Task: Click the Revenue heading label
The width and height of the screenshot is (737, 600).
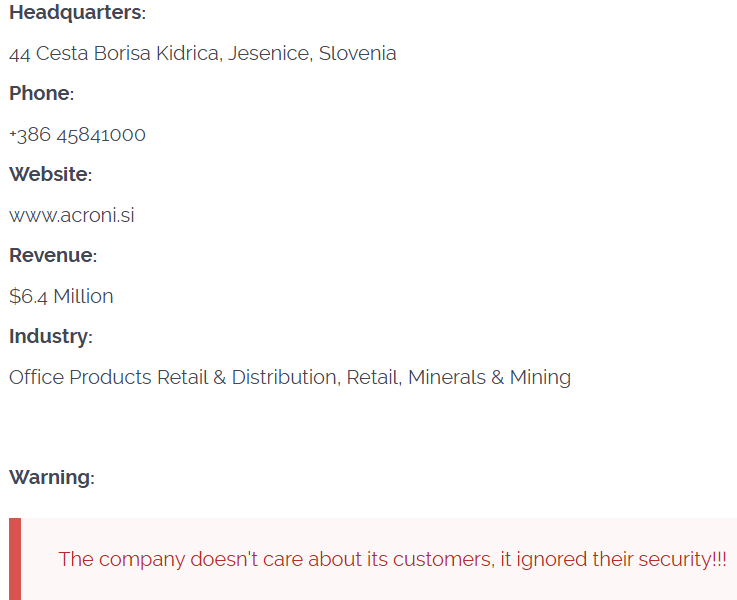Action: [52, 256]
